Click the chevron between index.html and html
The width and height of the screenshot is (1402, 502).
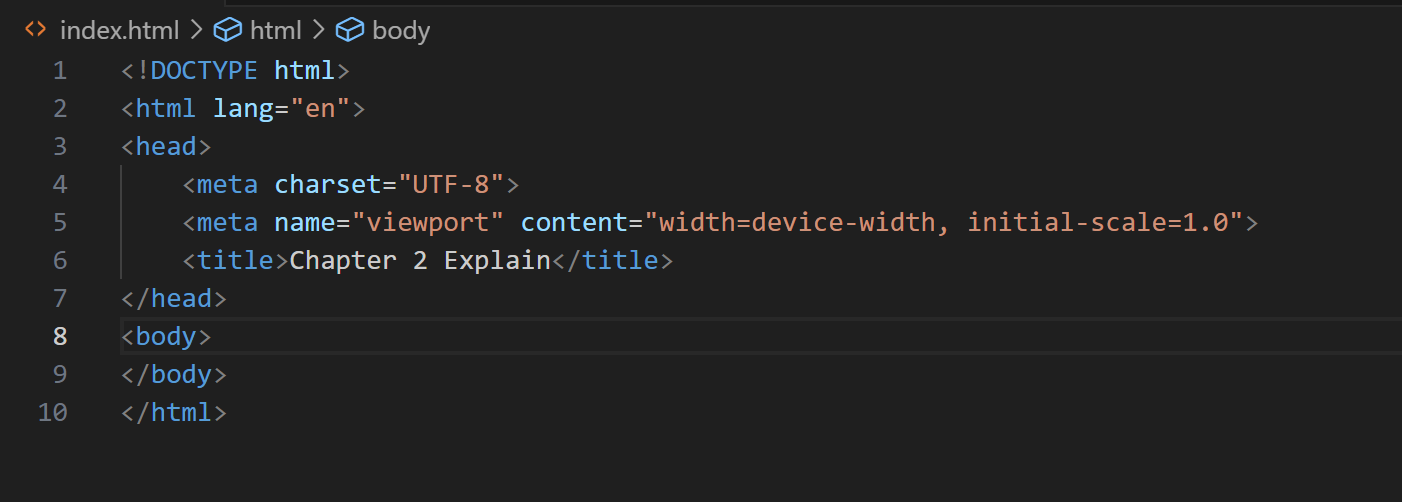coord(197,31)
